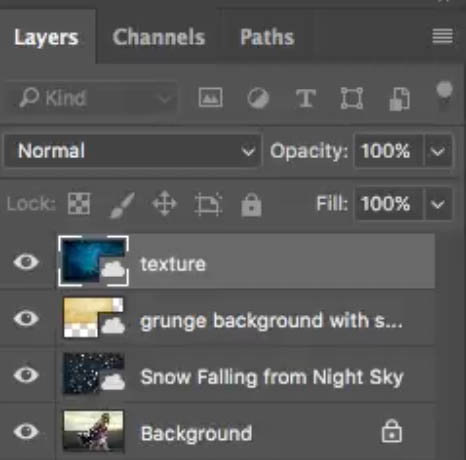Viewport: 466px width, 460px height.
Task: Click the Lock all padlock icon
Action: click(251, 204)
